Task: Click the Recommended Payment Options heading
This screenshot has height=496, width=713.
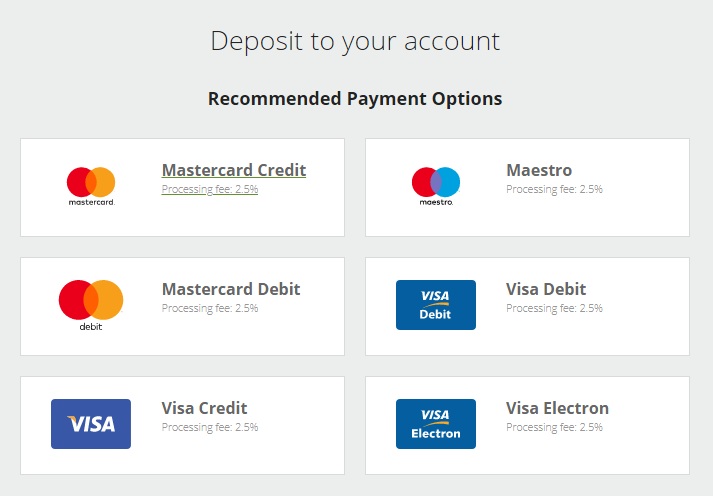Action: [355, 99]
